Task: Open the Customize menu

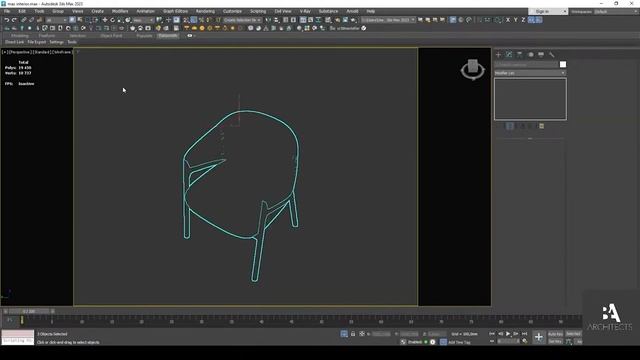Action: tap(232, 11)
